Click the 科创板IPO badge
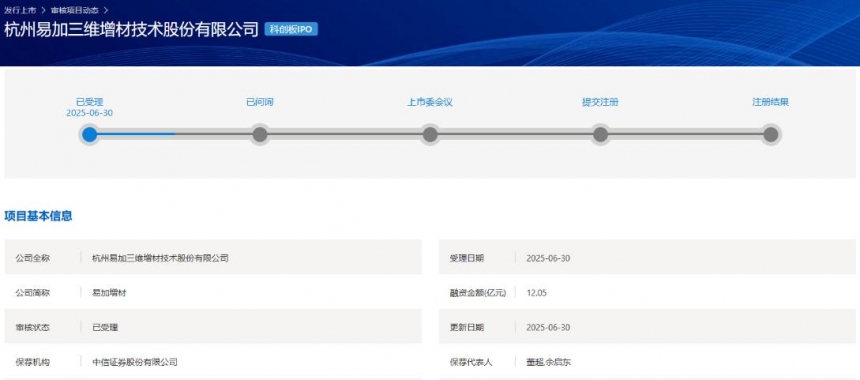The height and width of the screenshot is (380, 860). pos(291,30)
